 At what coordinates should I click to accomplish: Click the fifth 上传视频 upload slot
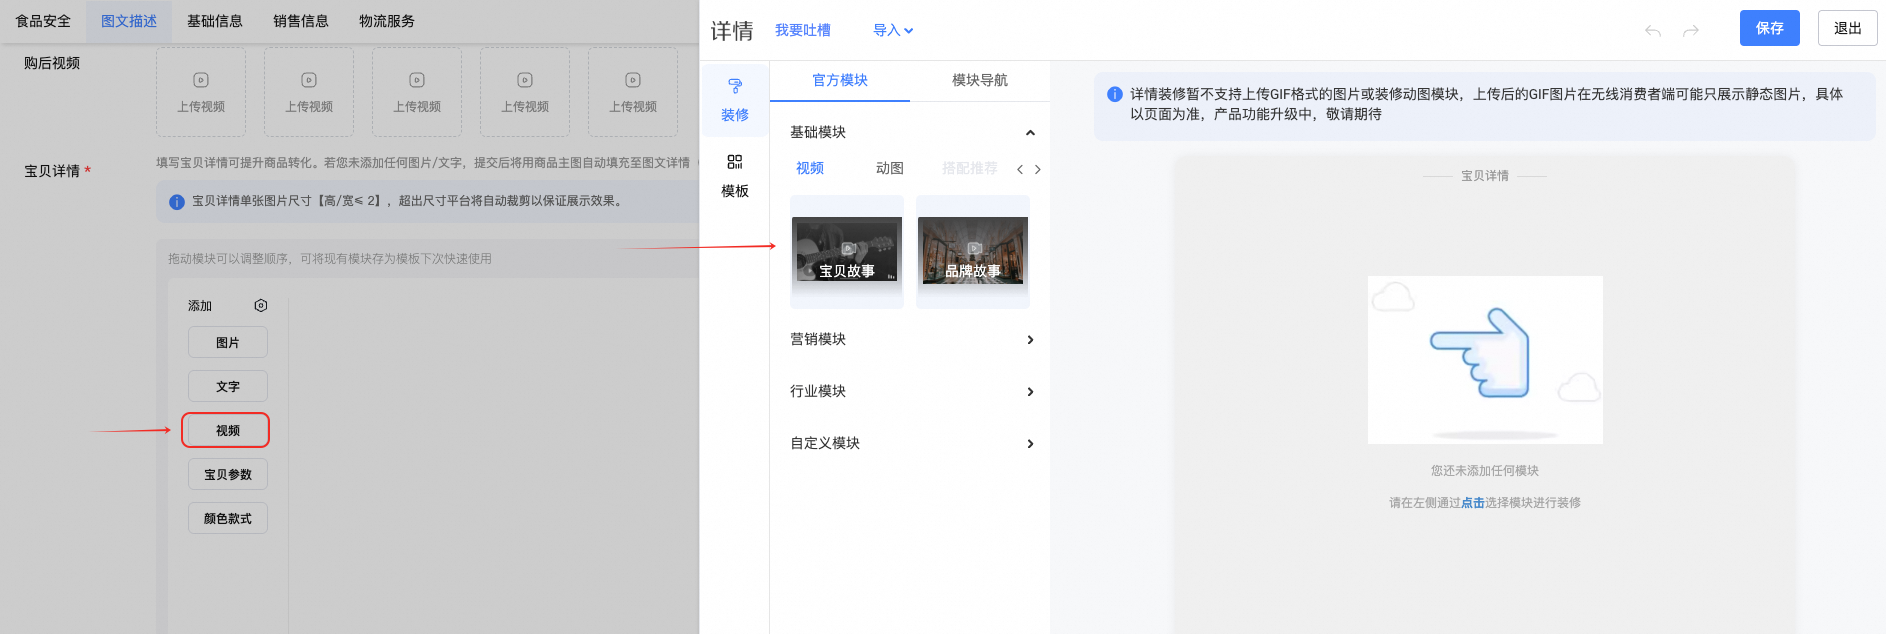[633, 92]
